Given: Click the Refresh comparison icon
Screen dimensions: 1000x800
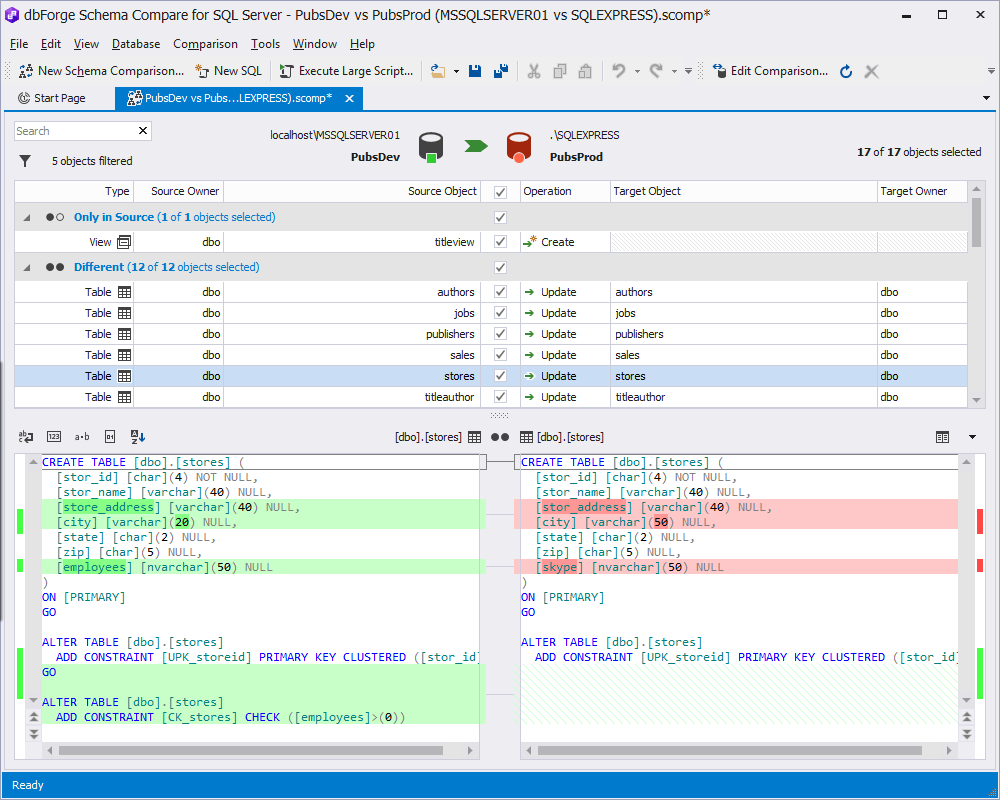Looking at the screenshot, I should [x=846, y=71].
